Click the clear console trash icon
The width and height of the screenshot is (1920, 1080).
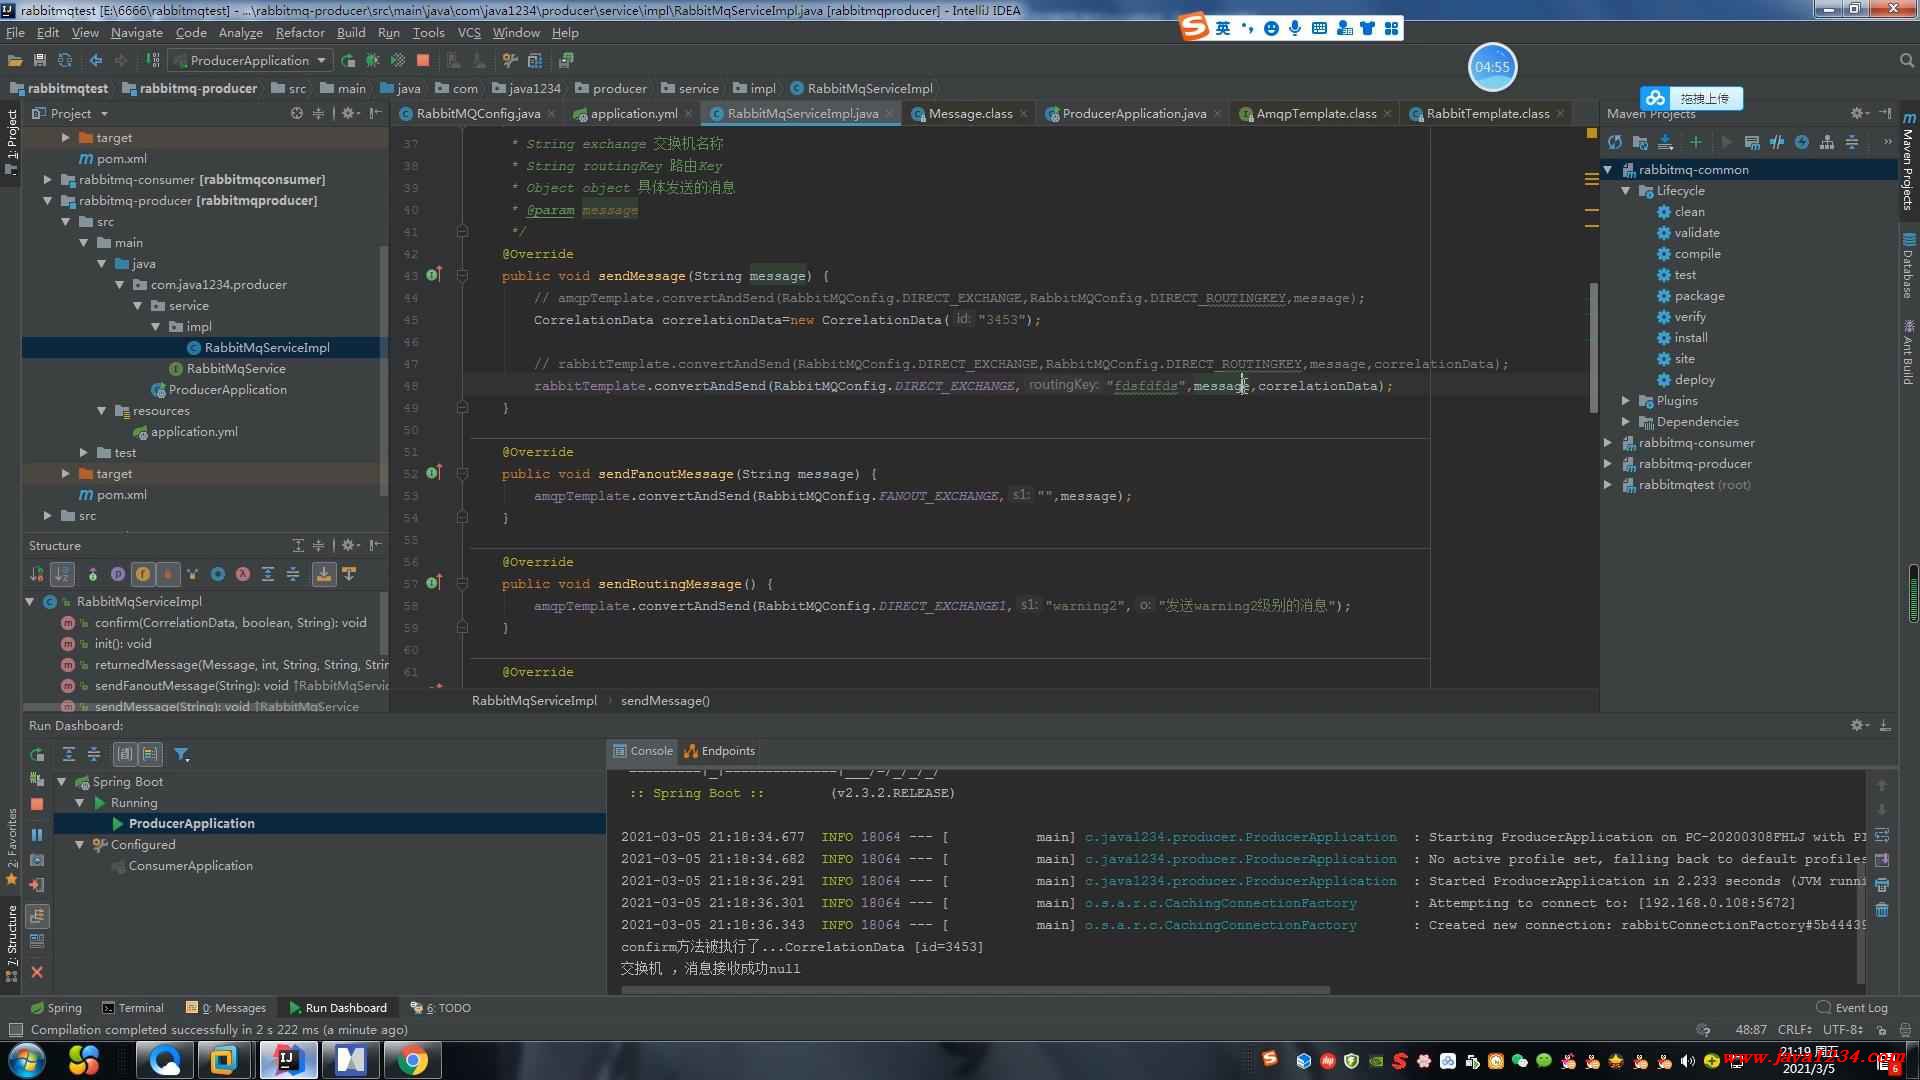1882,909
